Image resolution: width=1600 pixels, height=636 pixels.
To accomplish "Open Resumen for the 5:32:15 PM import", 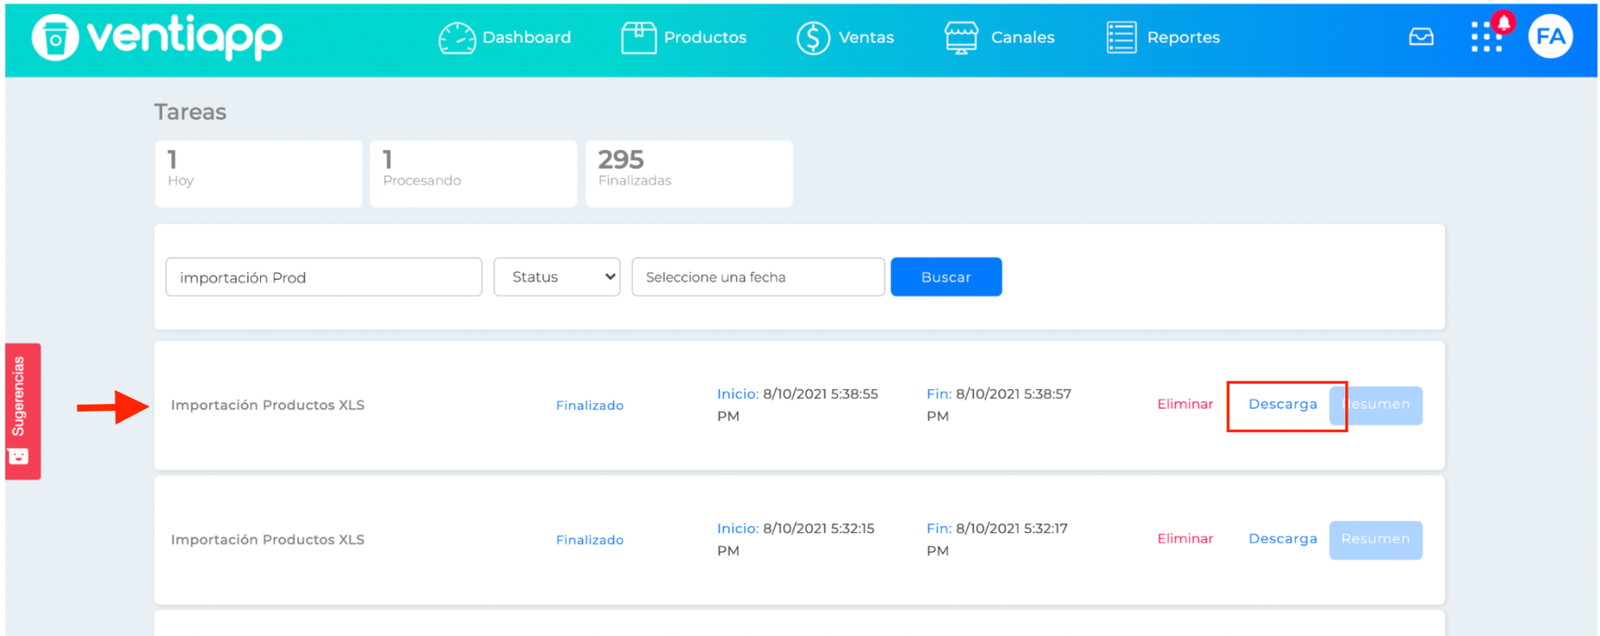I will [1375, 540].
